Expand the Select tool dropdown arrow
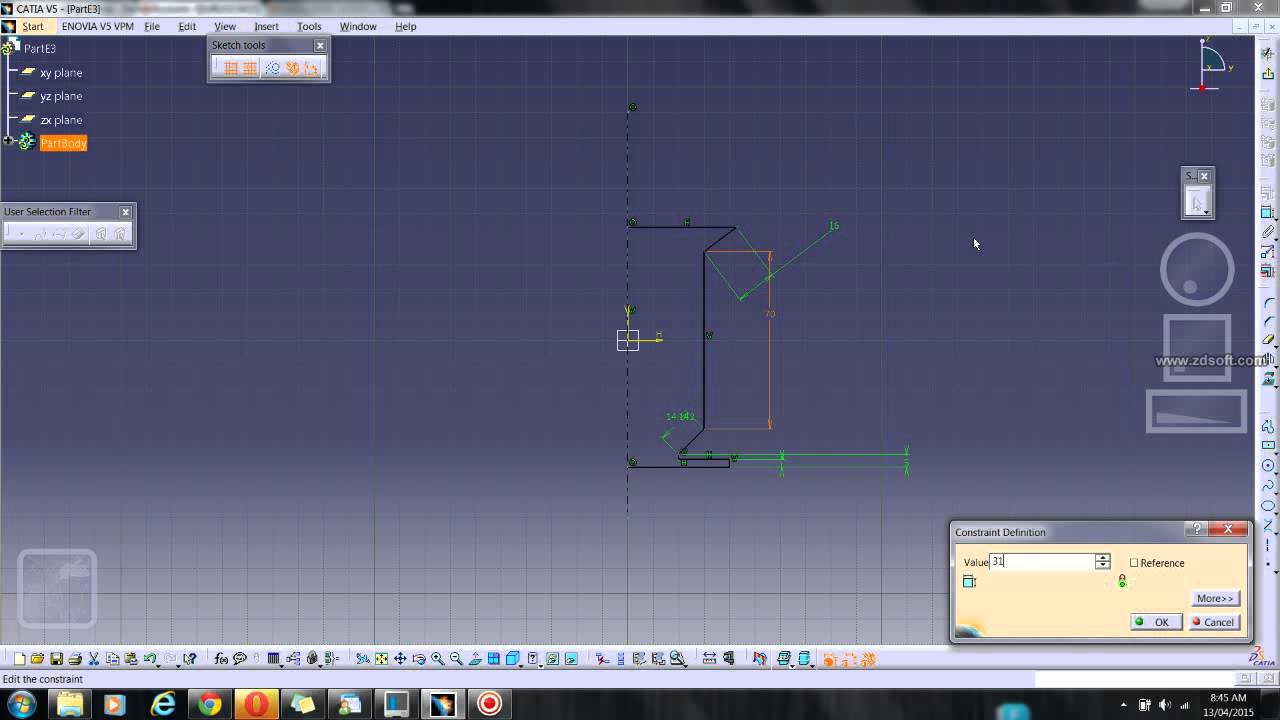Viewport: 1280px width, 720px height. tap(1207, 212)
